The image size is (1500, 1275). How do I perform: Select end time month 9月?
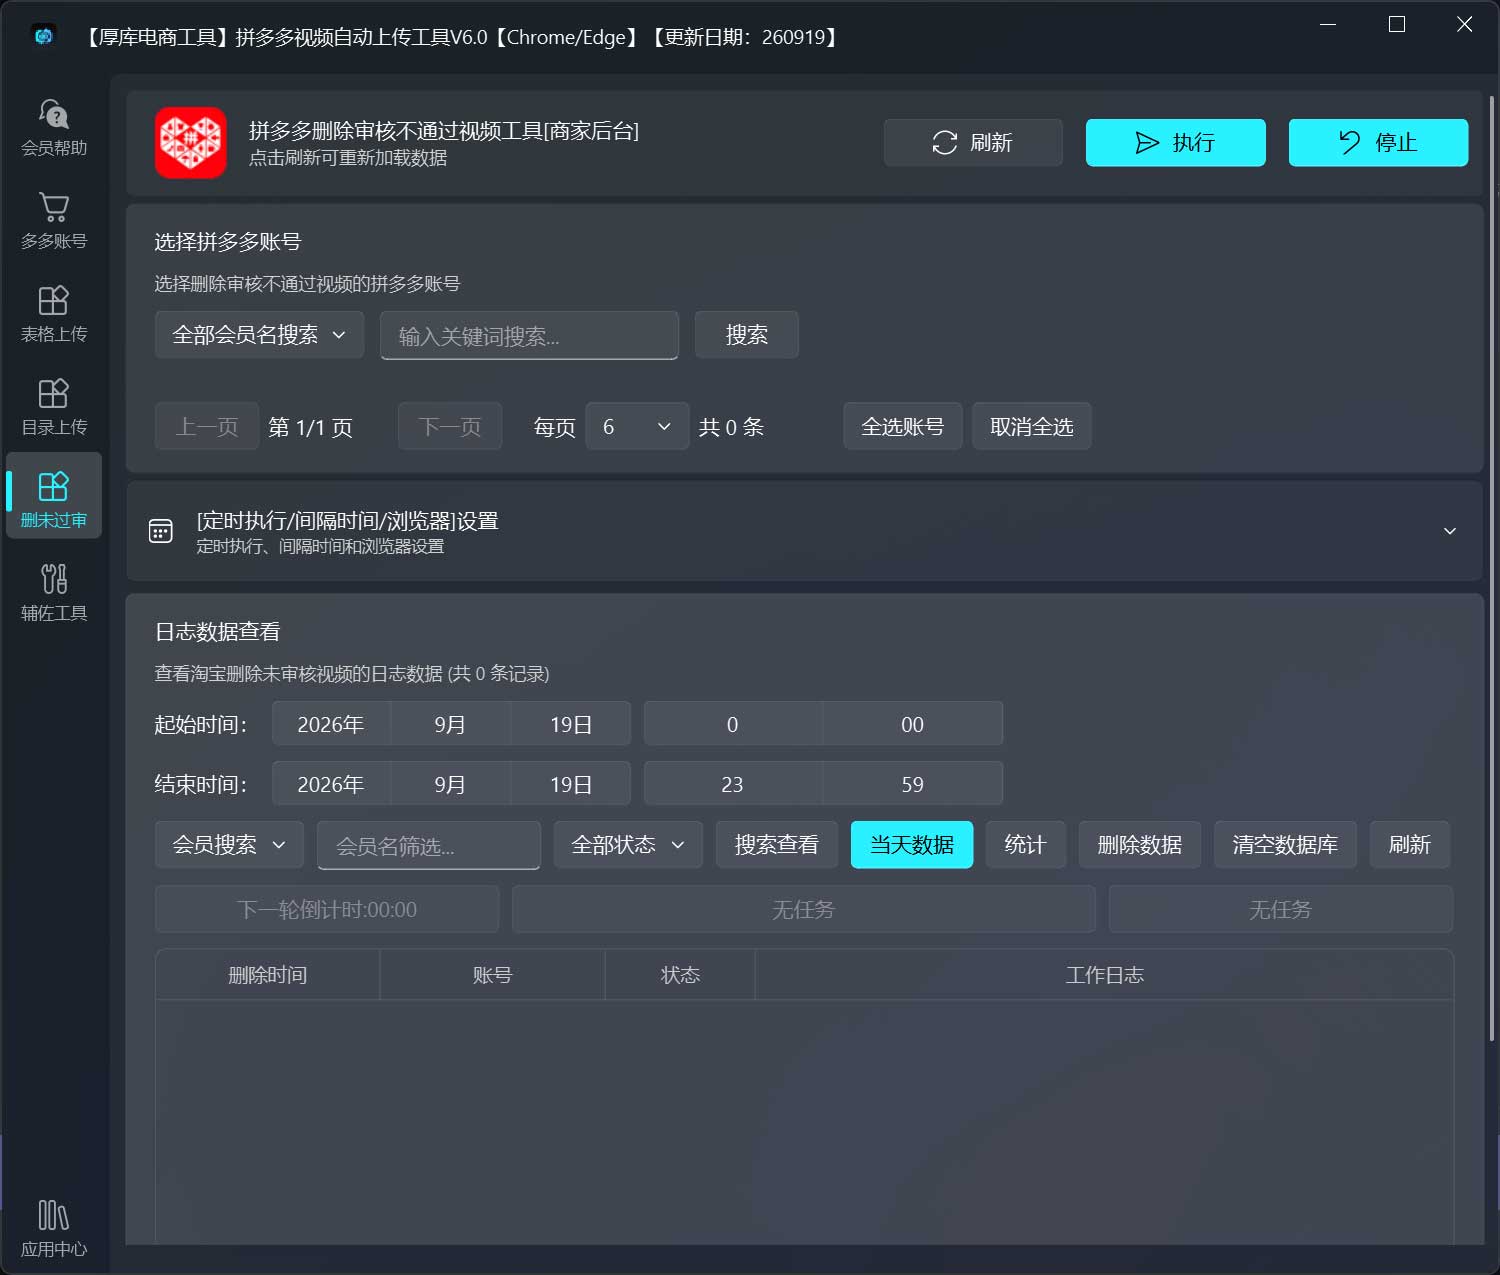(x=450, y=784)
